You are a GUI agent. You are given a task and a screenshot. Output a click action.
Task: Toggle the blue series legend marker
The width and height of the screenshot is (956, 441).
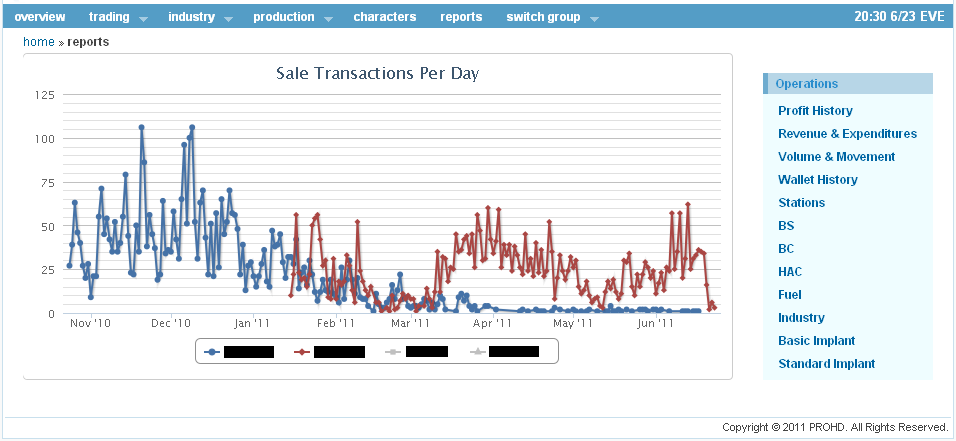[x=212, y=352]
